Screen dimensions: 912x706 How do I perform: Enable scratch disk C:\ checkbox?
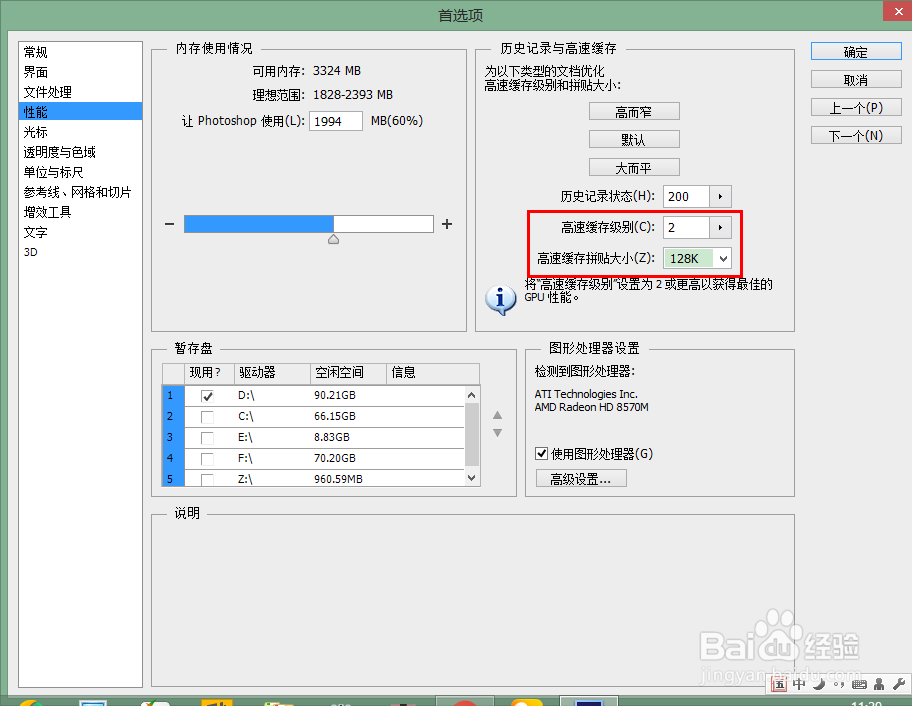pyautogui.click(x=207, y=417)
